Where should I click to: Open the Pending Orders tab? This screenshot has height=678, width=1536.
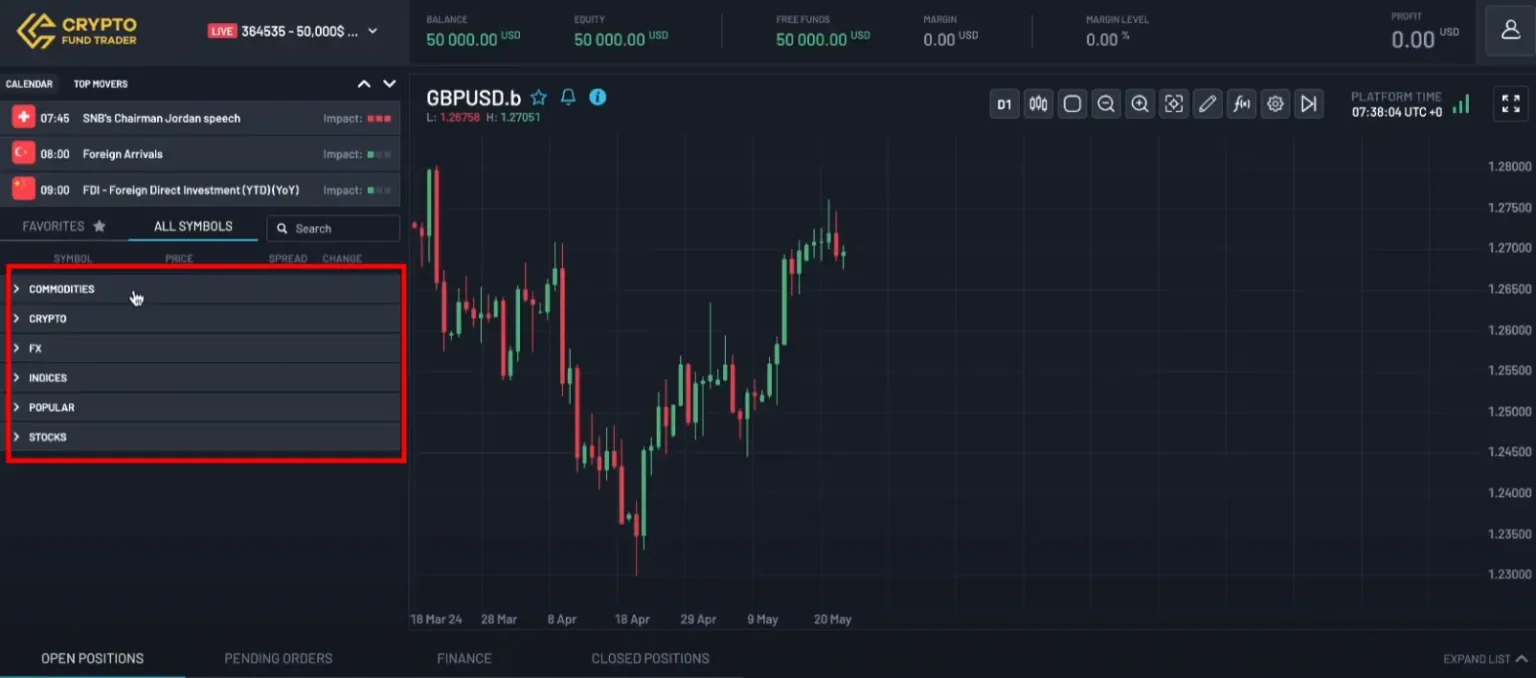[278, 658]
